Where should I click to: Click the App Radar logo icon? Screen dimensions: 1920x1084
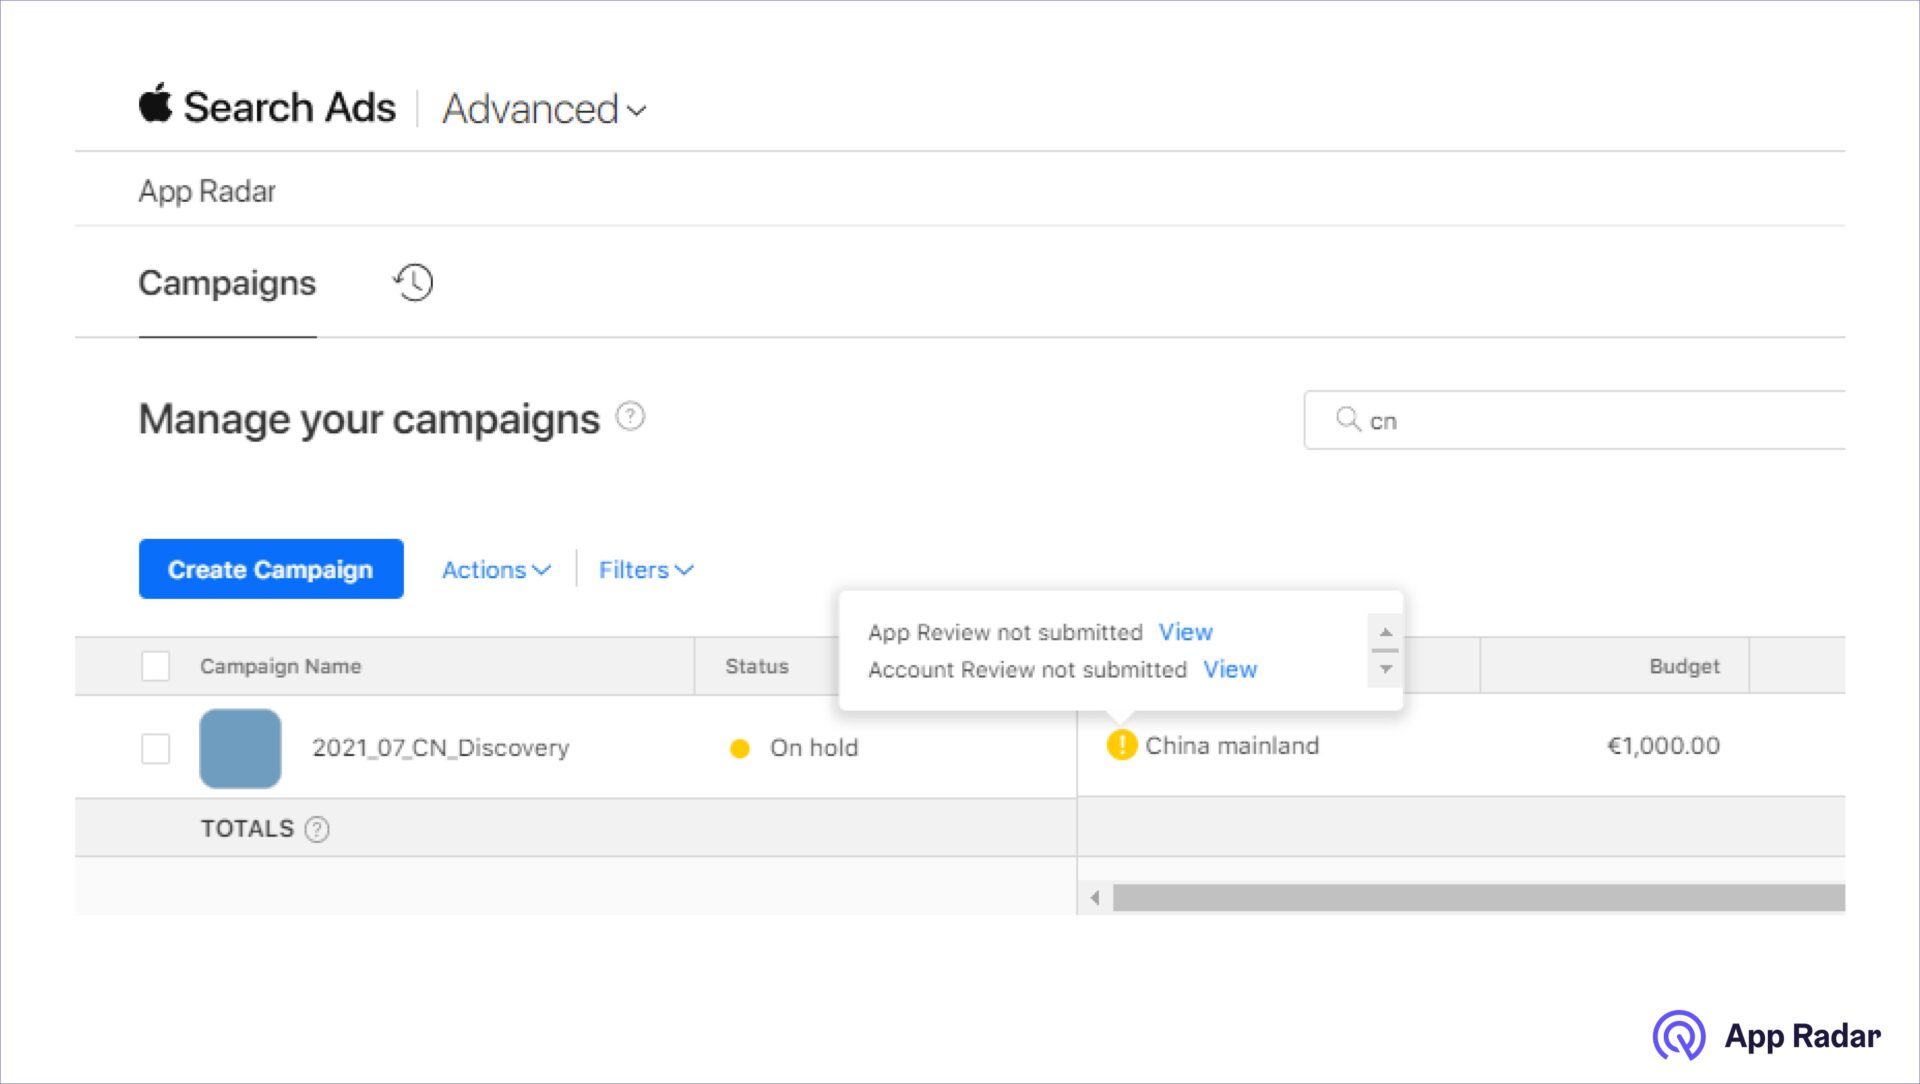pos(1680,1036)
